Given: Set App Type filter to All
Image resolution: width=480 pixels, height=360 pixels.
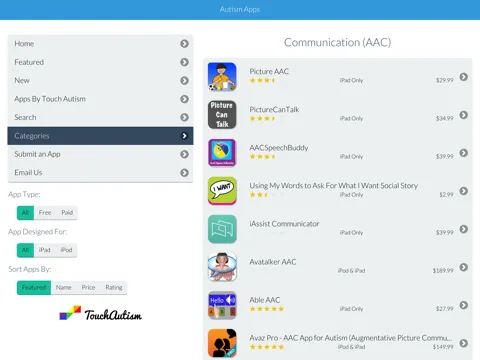Looking at the screenshot, I should (x=25, y=213).
